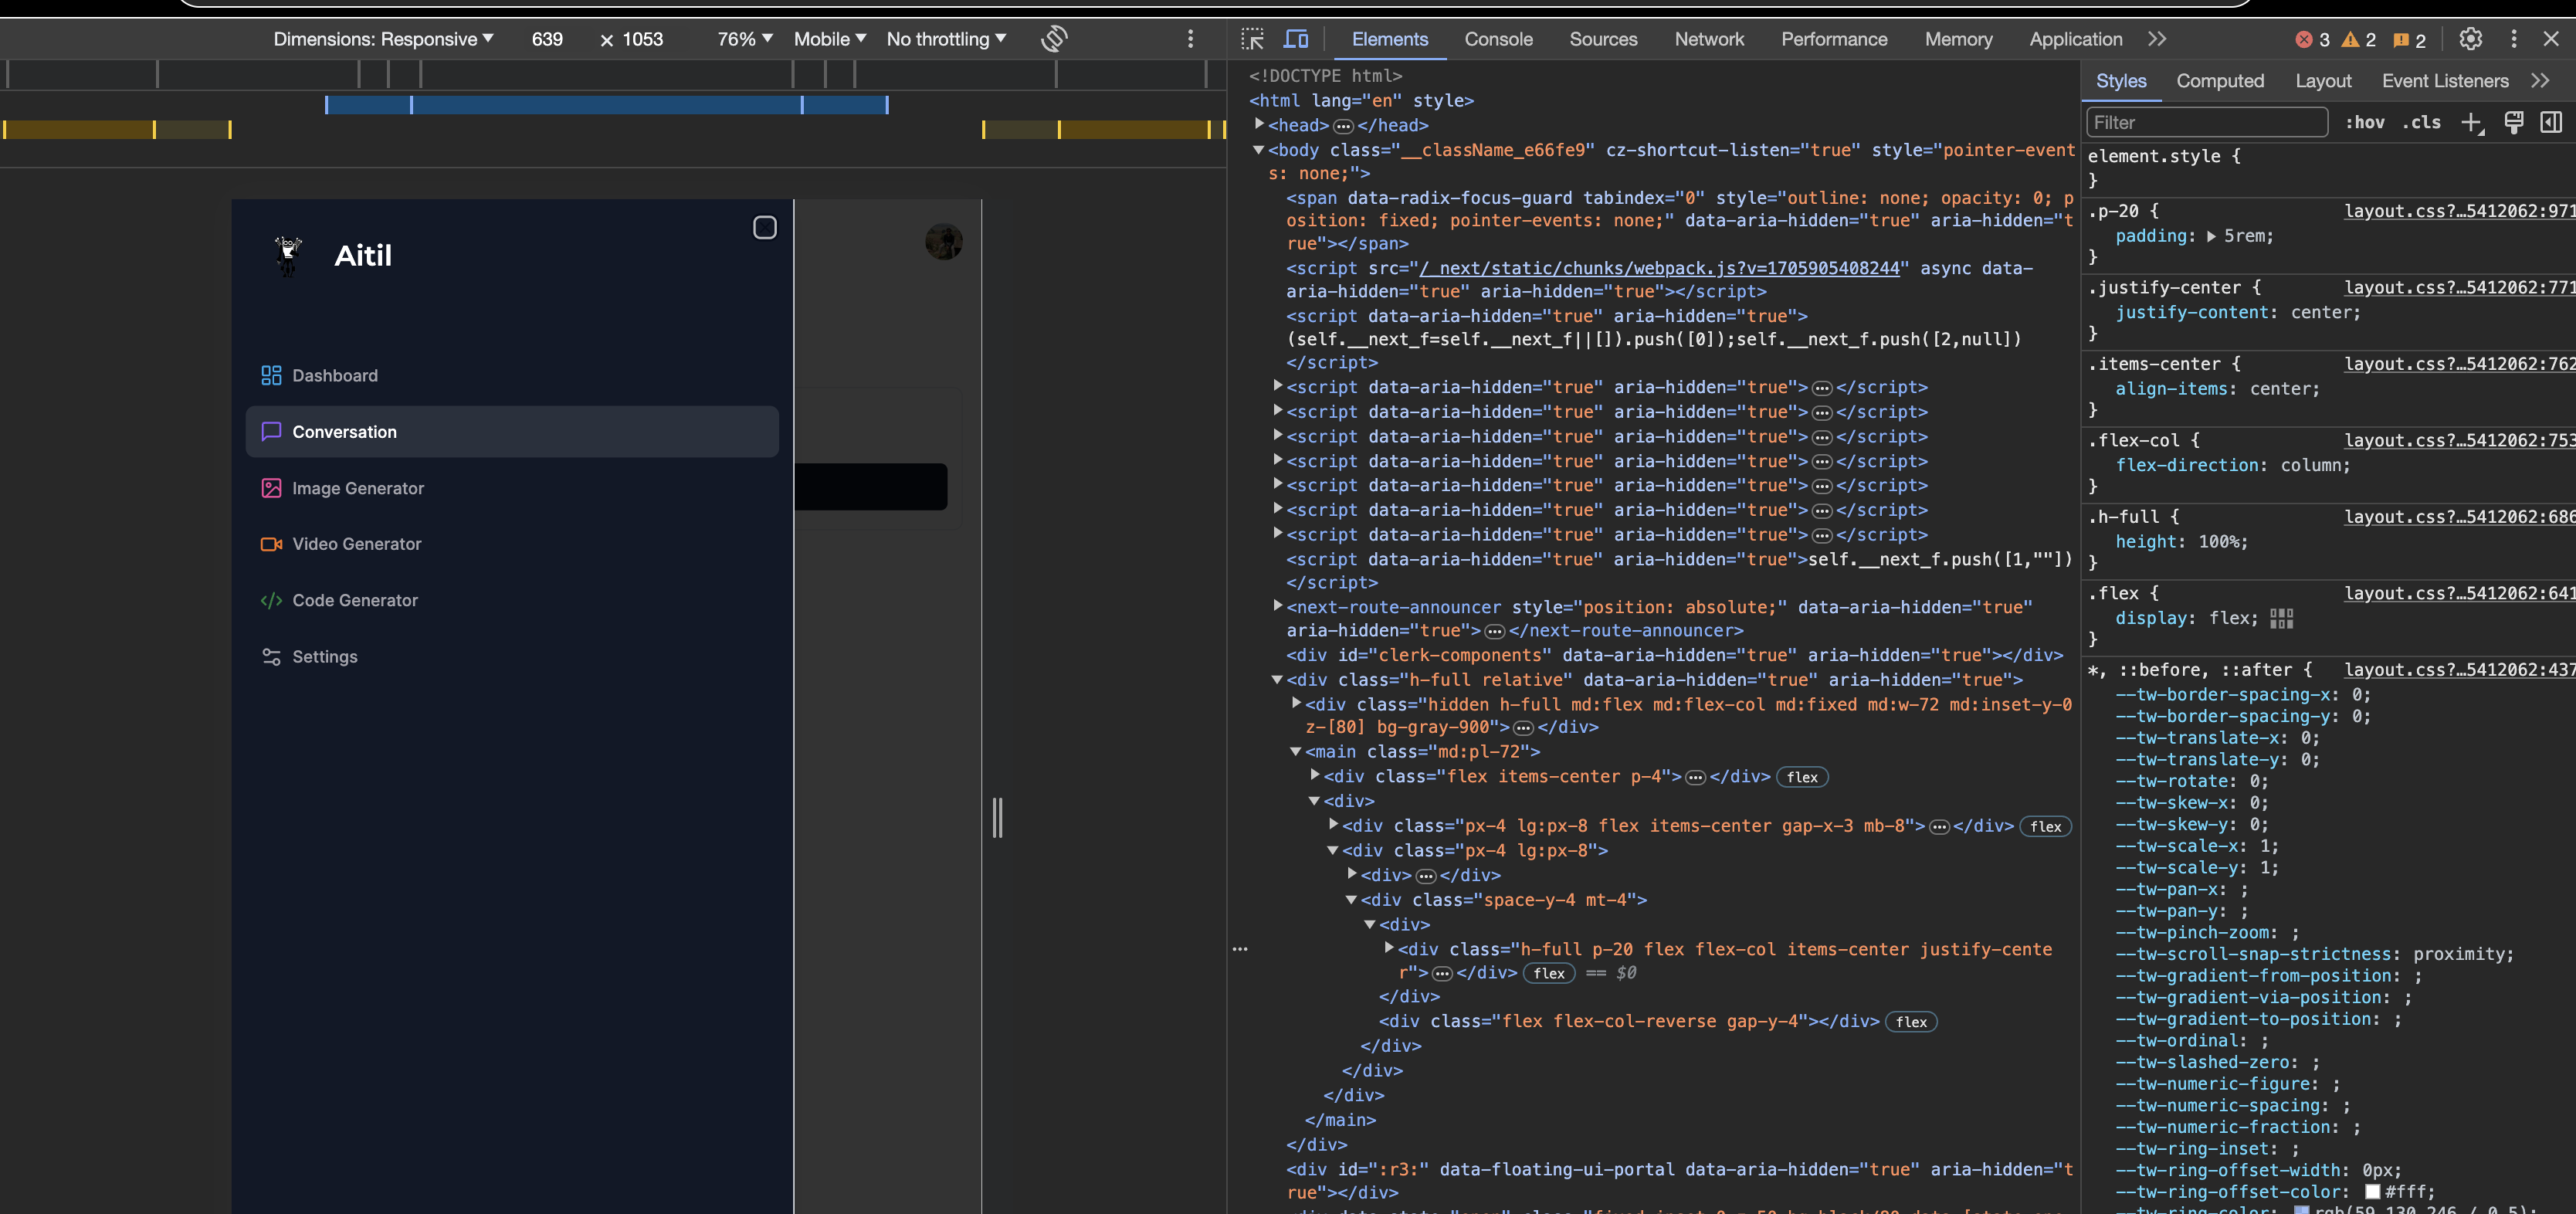Click the paintbrush rendering emulation icon
Screen dimensions: 2576x1214
(2513, 122)
